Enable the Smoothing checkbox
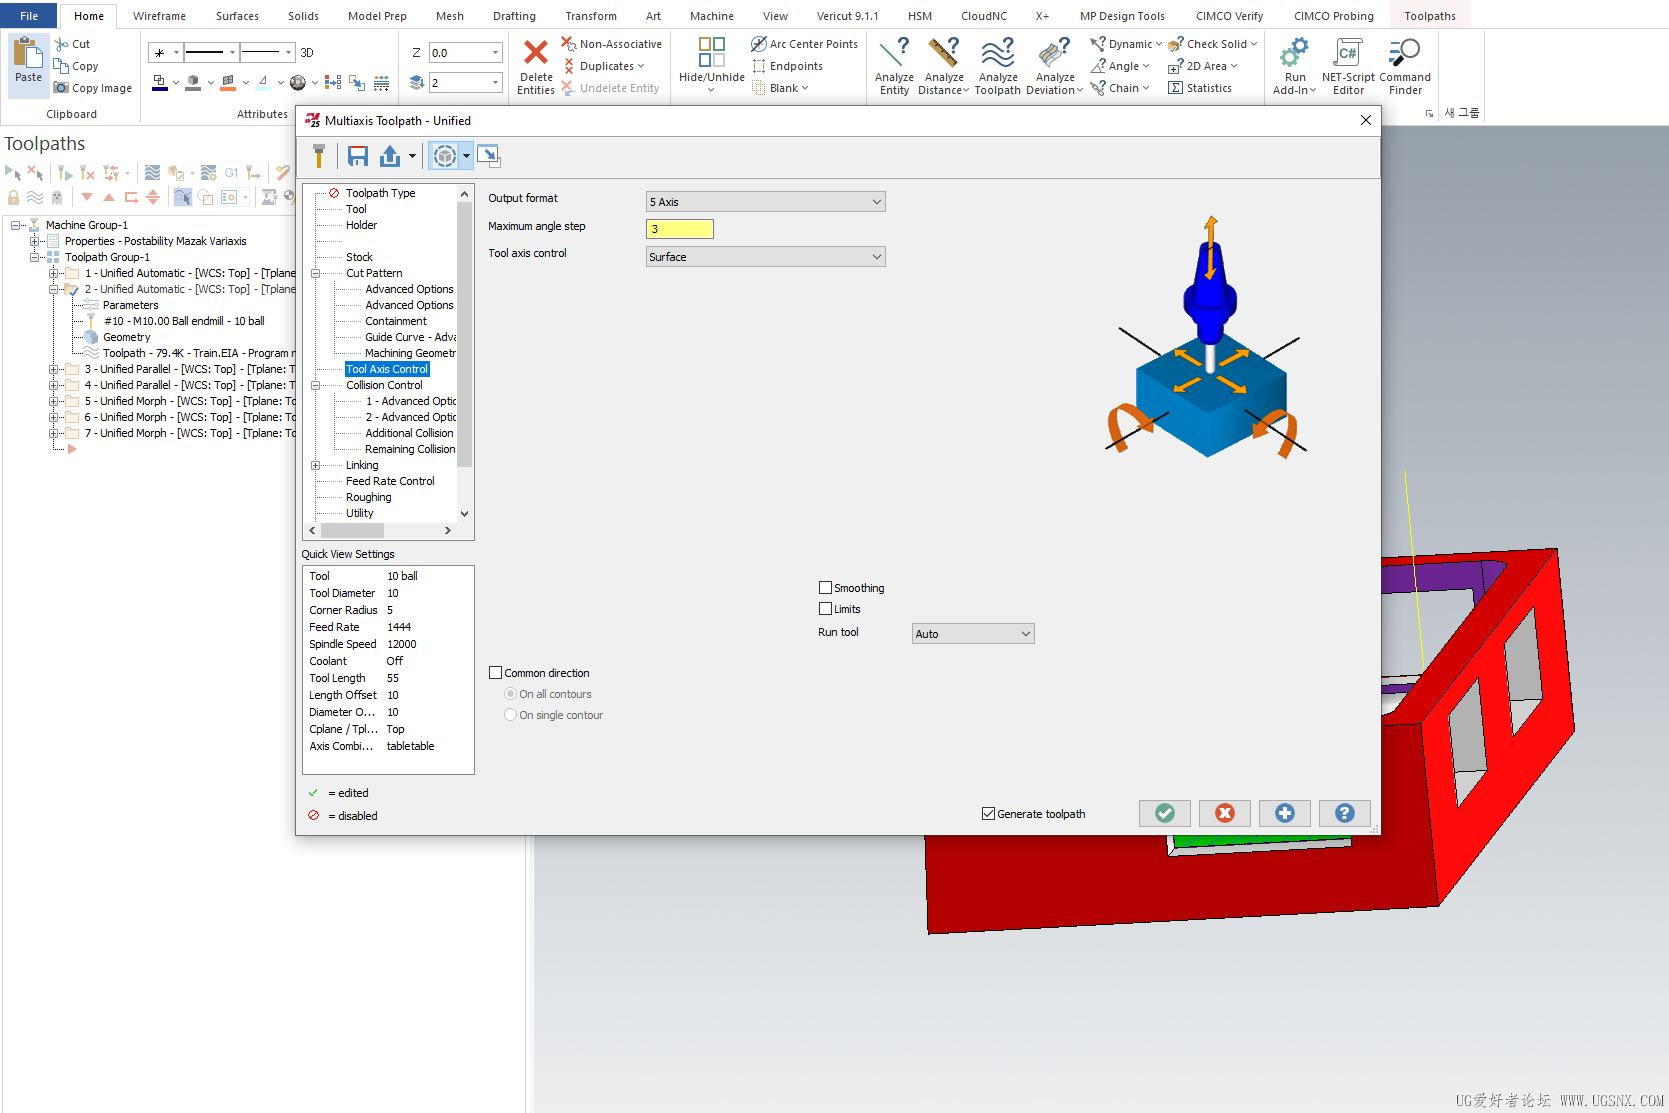1669x1113 pixels. click(x=825, y=588)
